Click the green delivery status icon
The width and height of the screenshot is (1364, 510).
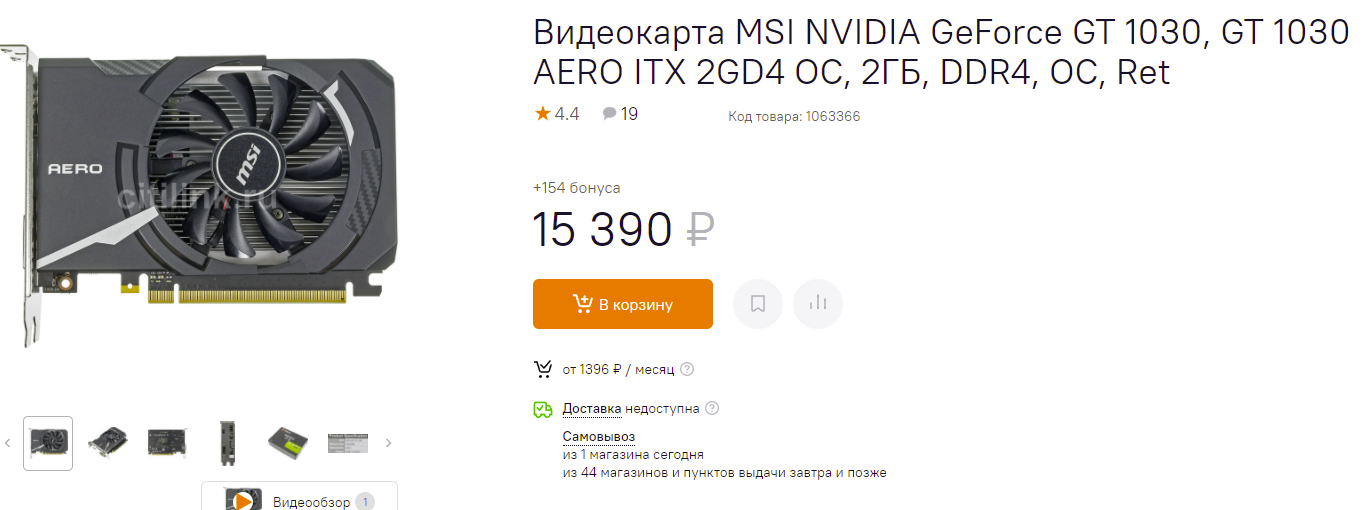pos(543,409)
